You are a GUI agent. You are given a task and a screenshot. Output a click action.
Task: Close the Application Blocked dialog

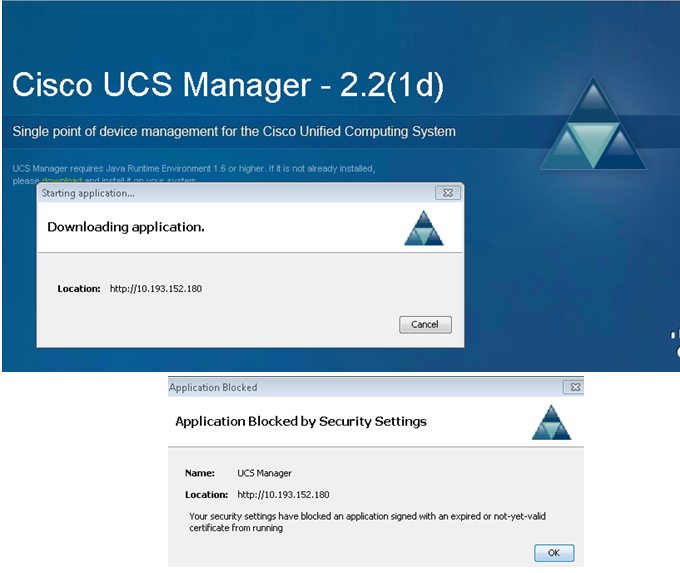(572, 387)
